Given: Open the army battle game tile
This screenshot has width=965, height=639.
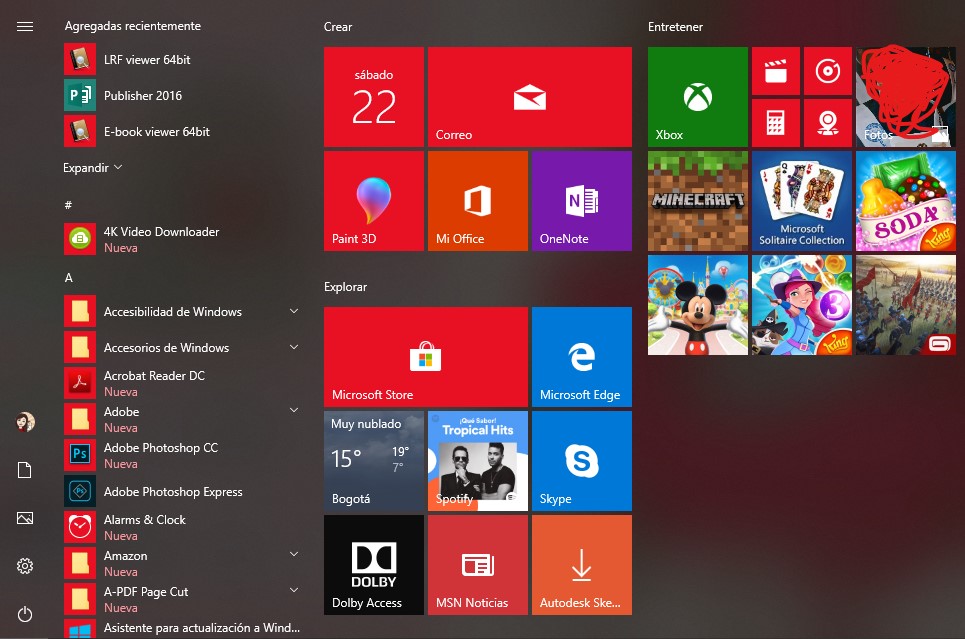Looking at the screenshot, I should click(x=906, y=305).
